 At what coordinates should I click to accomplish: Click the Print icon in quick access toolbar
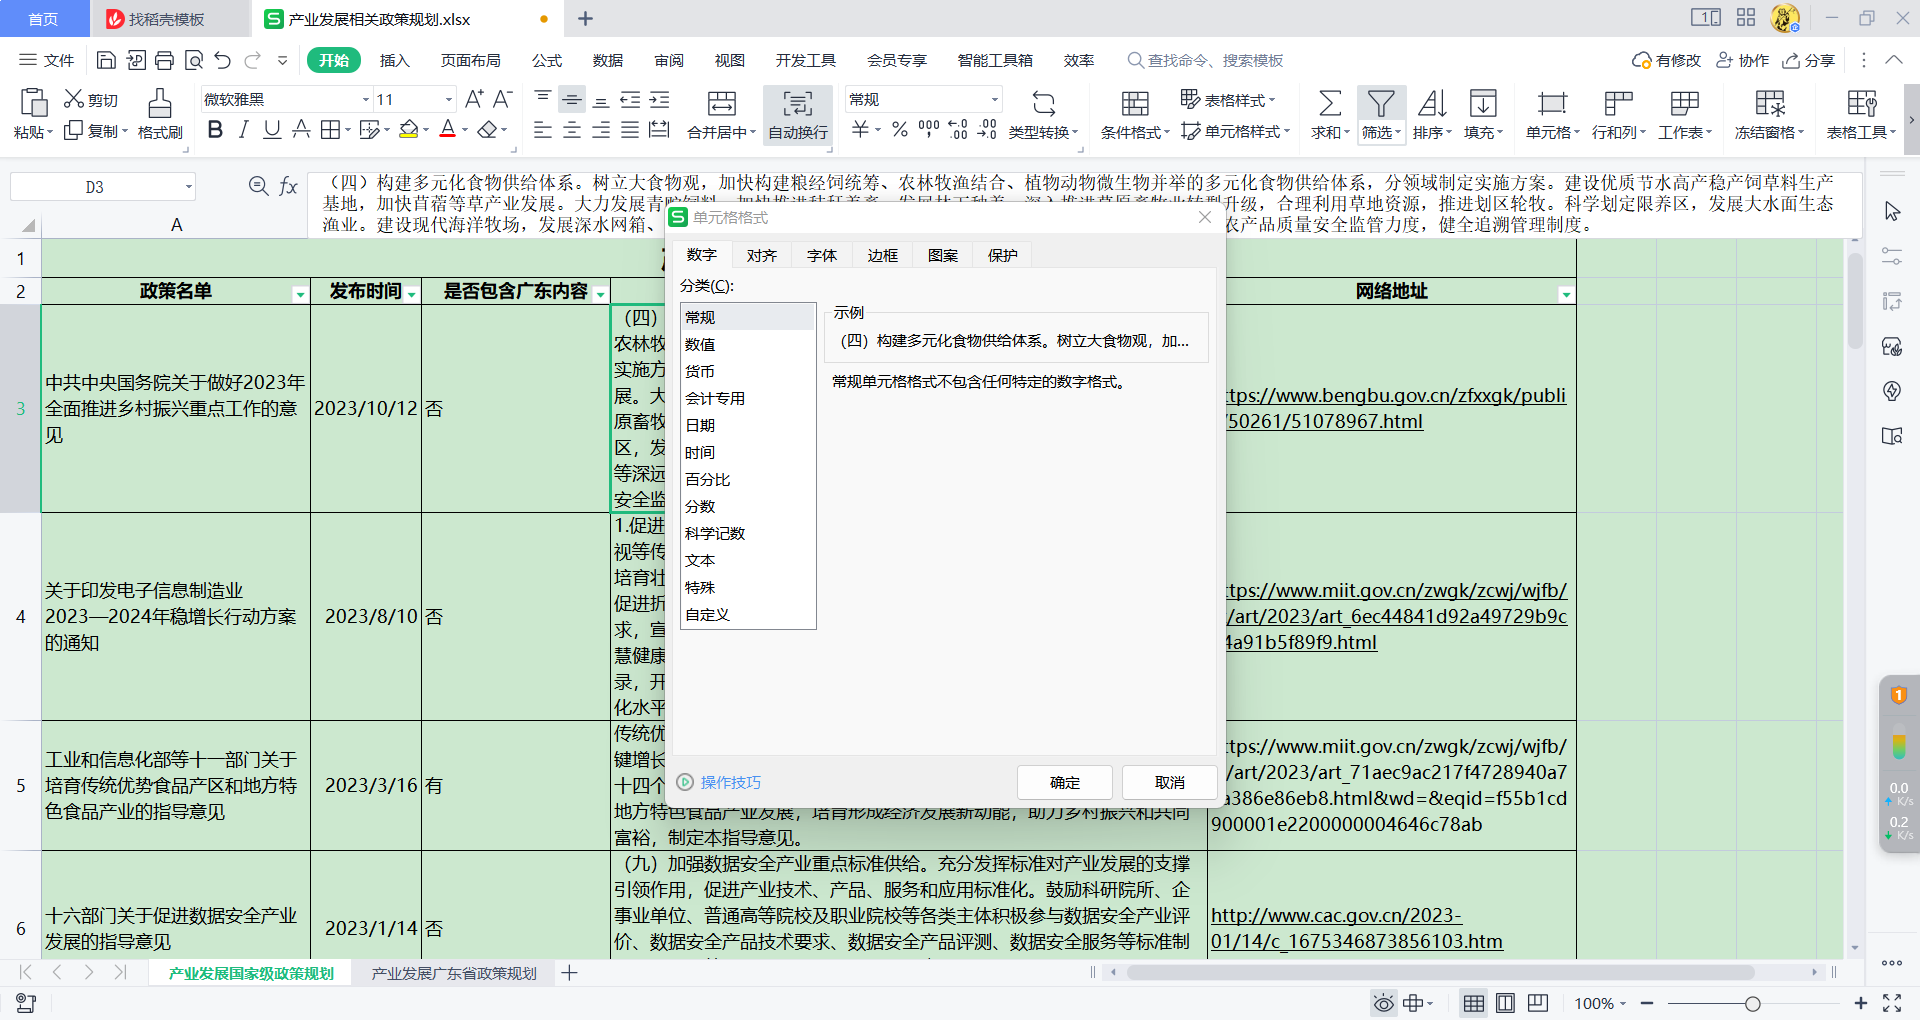[164, 60]
